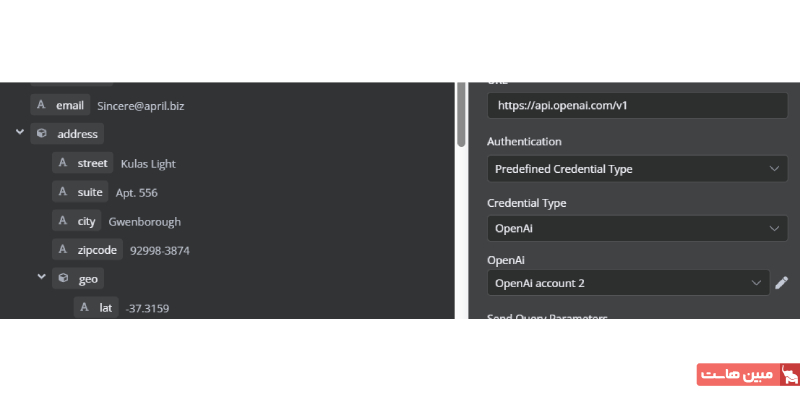This screenshot has width=800, height=400.
Task: Click the Gwenborough city value
Action: pos(145,221)
